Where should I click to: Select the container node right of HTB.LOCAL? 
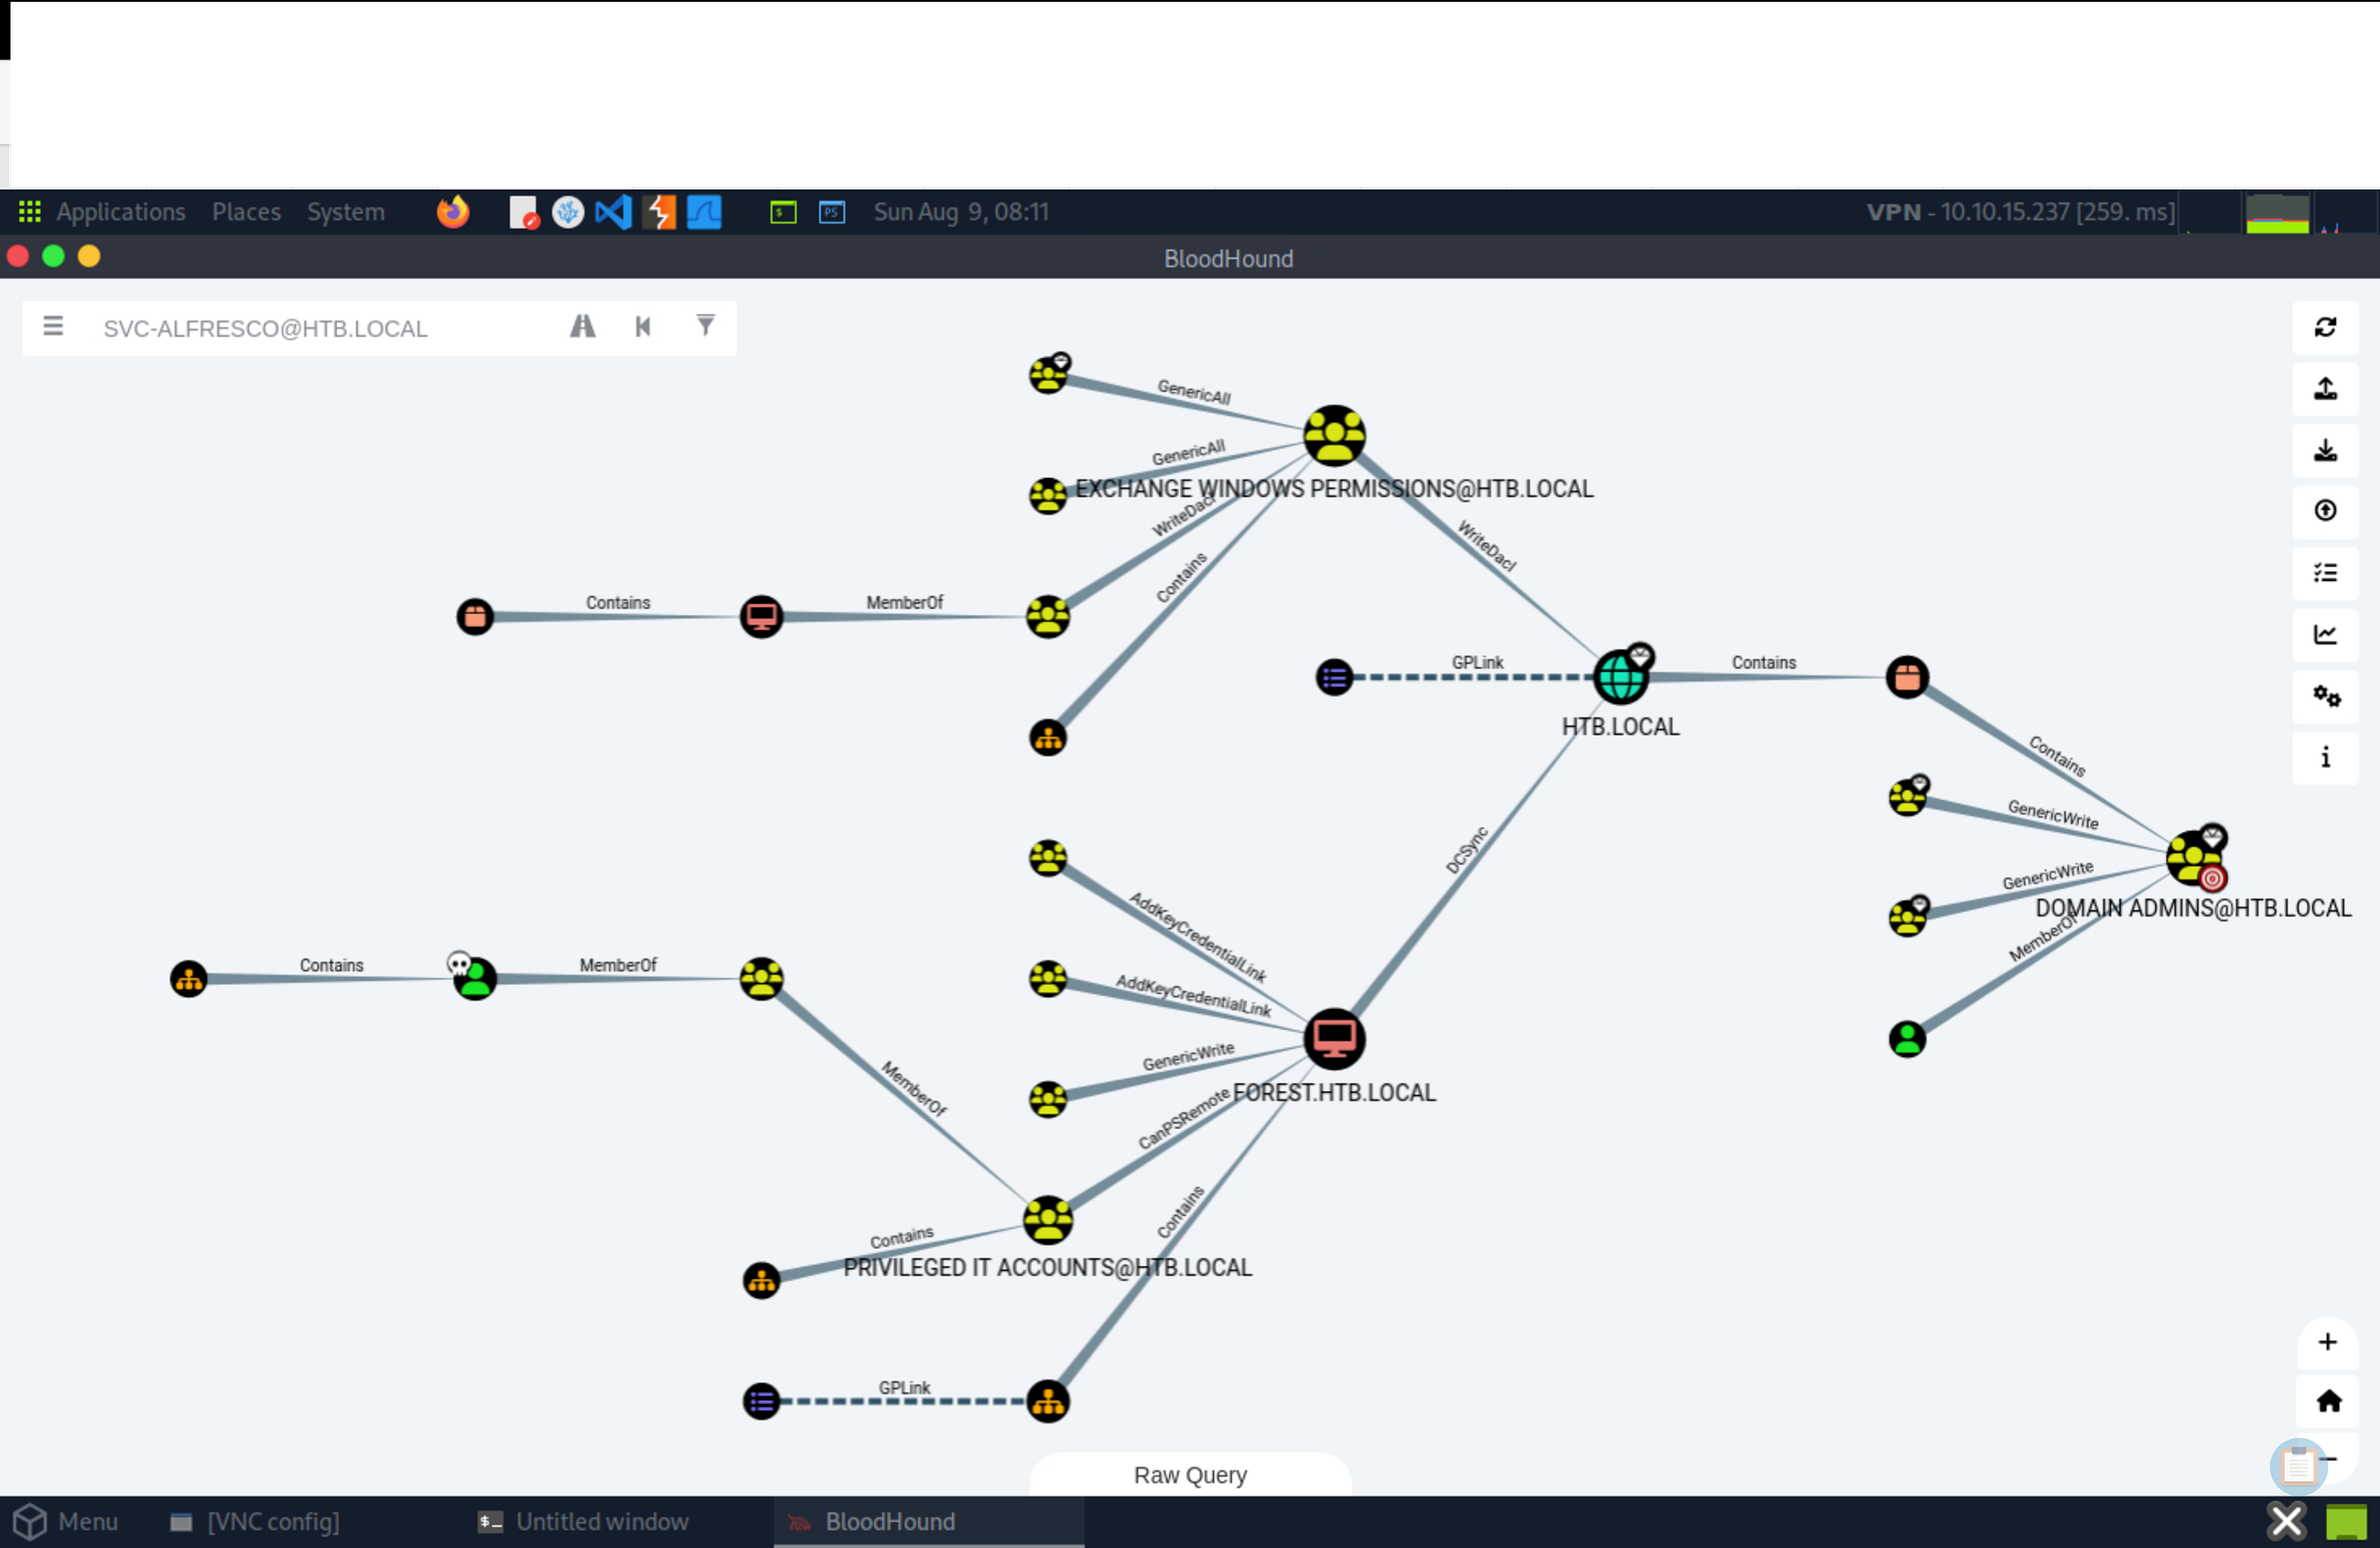[x=1907, y=677]
